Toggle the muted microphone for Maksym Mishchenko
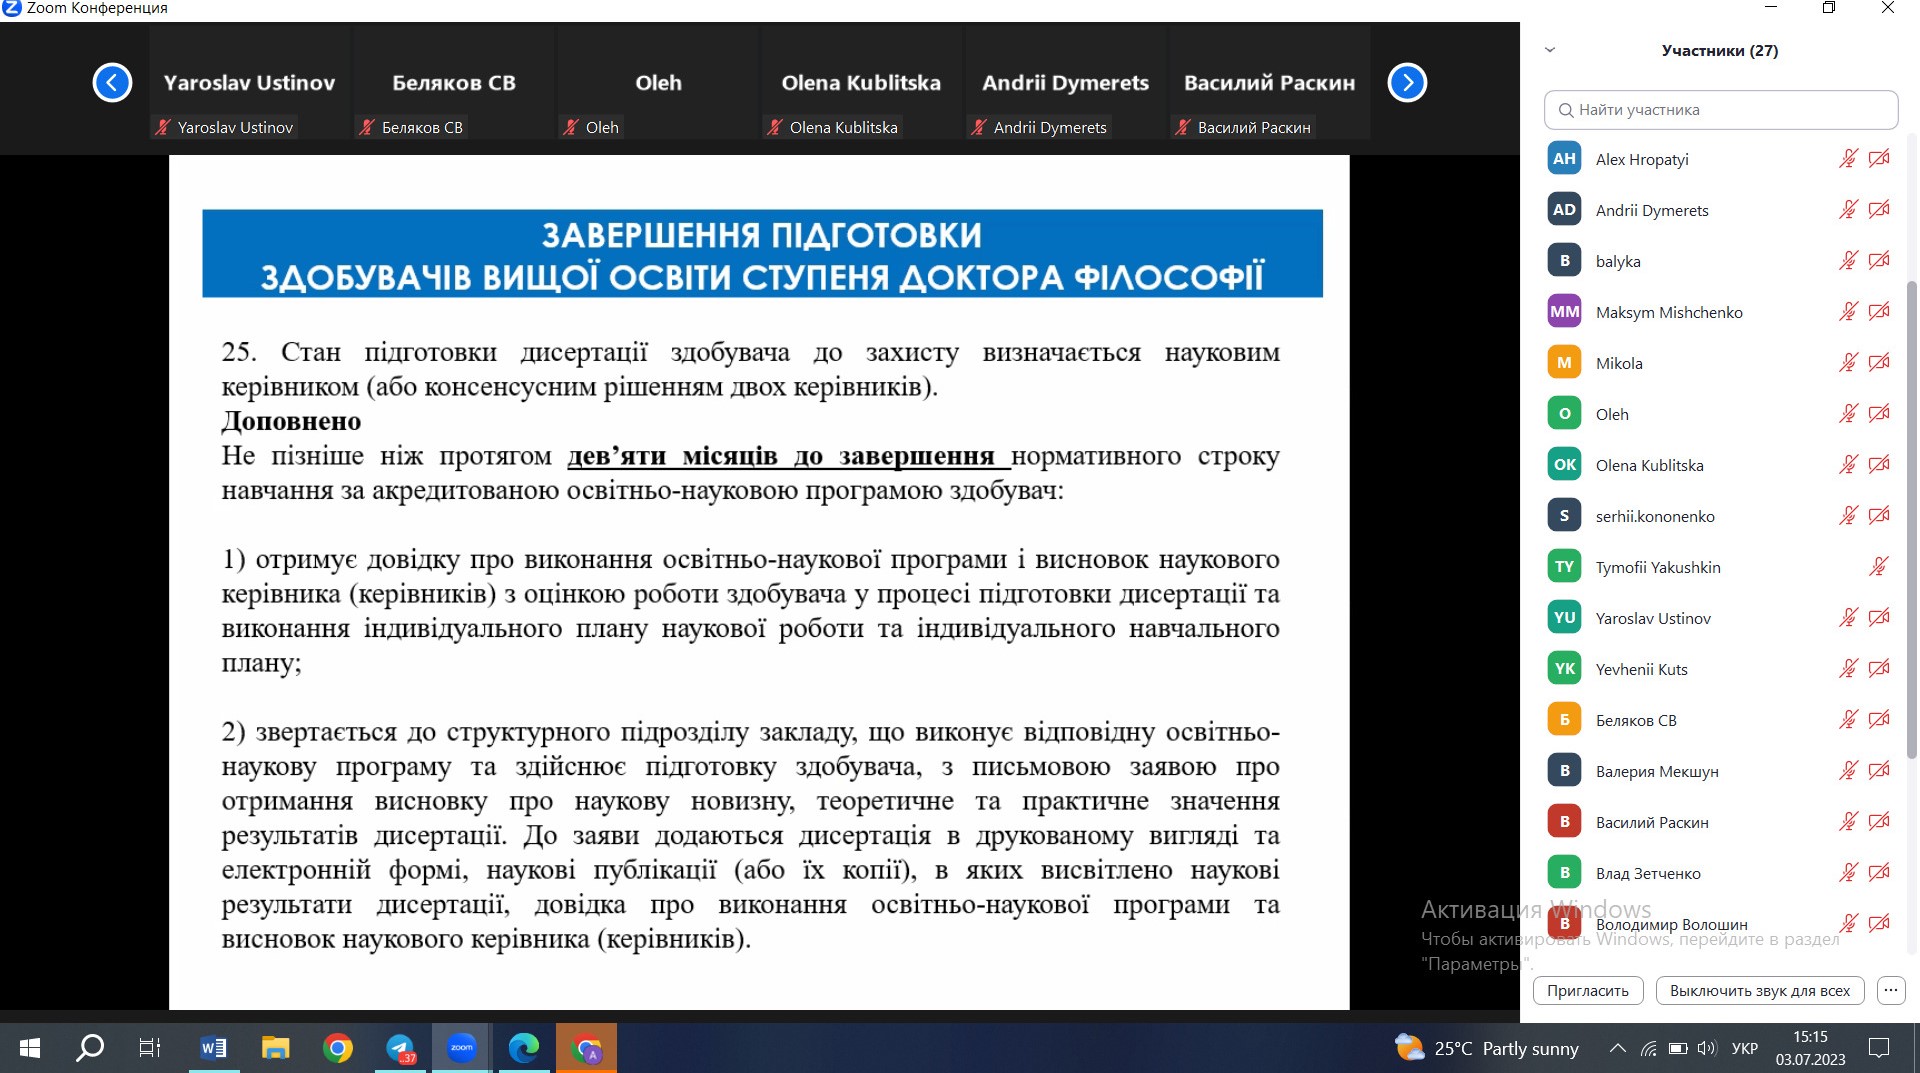1920x1073 pixels. point(1847,312)
